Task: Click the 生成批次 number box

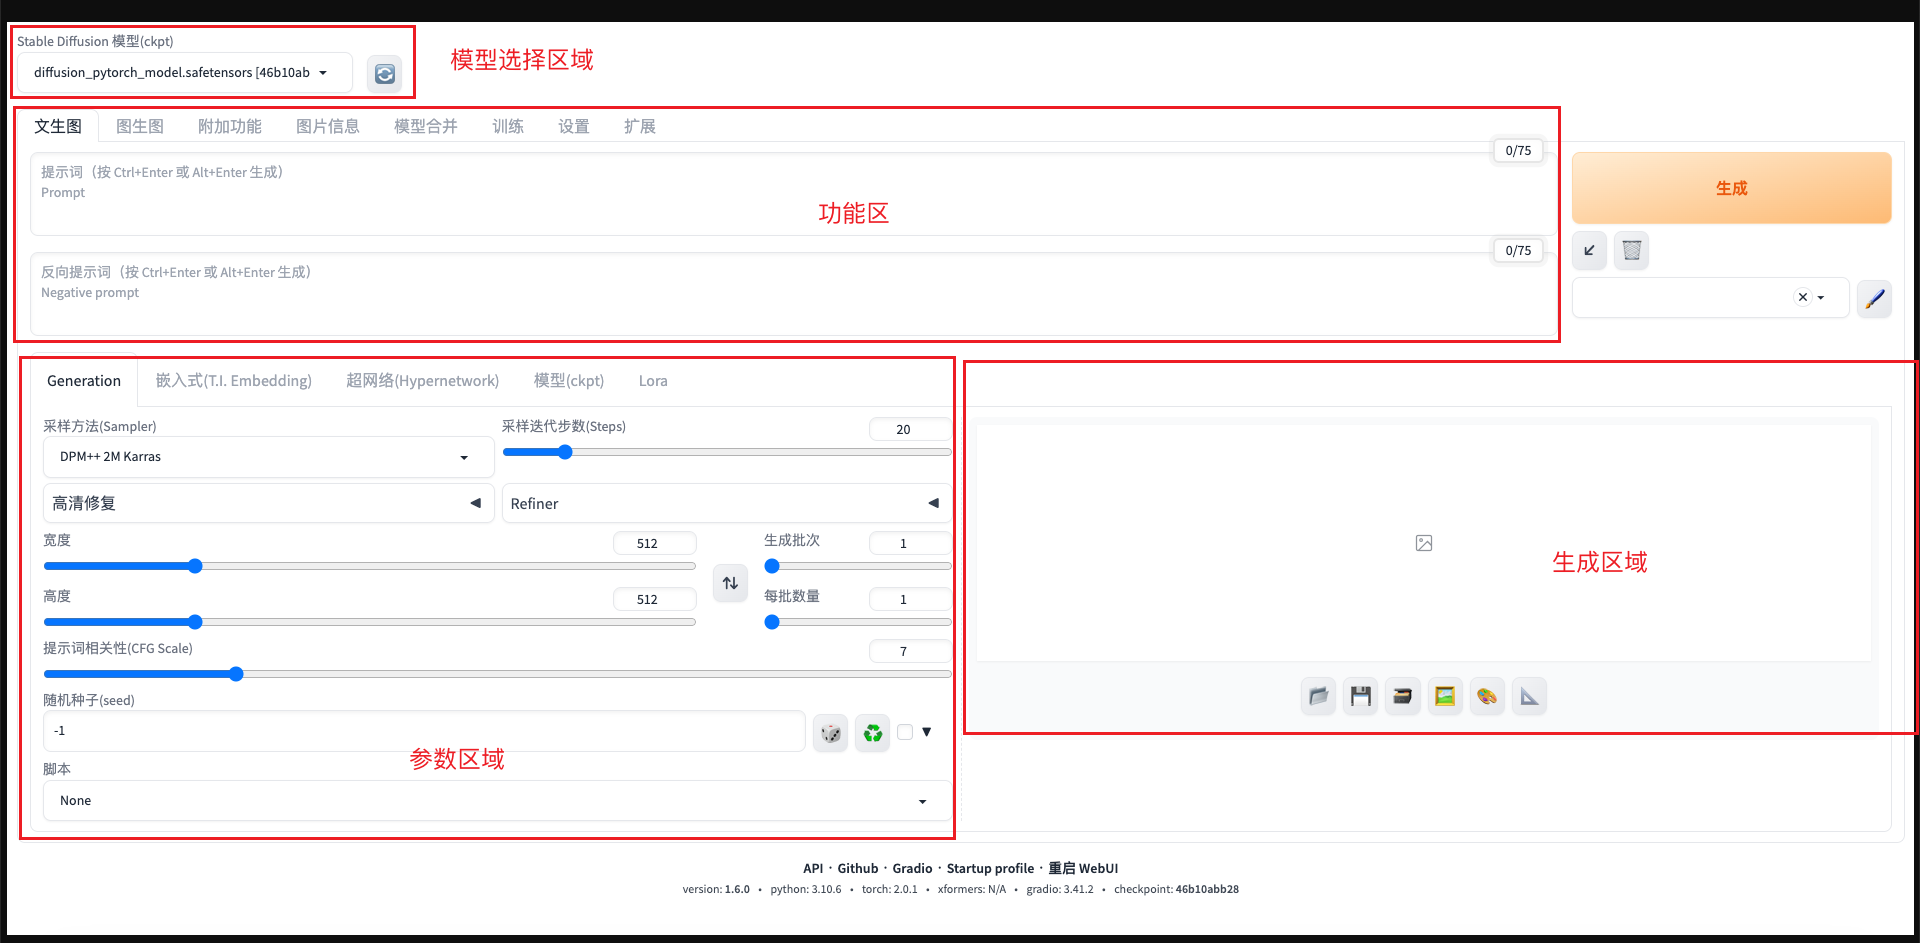Action: coord(910,543)
